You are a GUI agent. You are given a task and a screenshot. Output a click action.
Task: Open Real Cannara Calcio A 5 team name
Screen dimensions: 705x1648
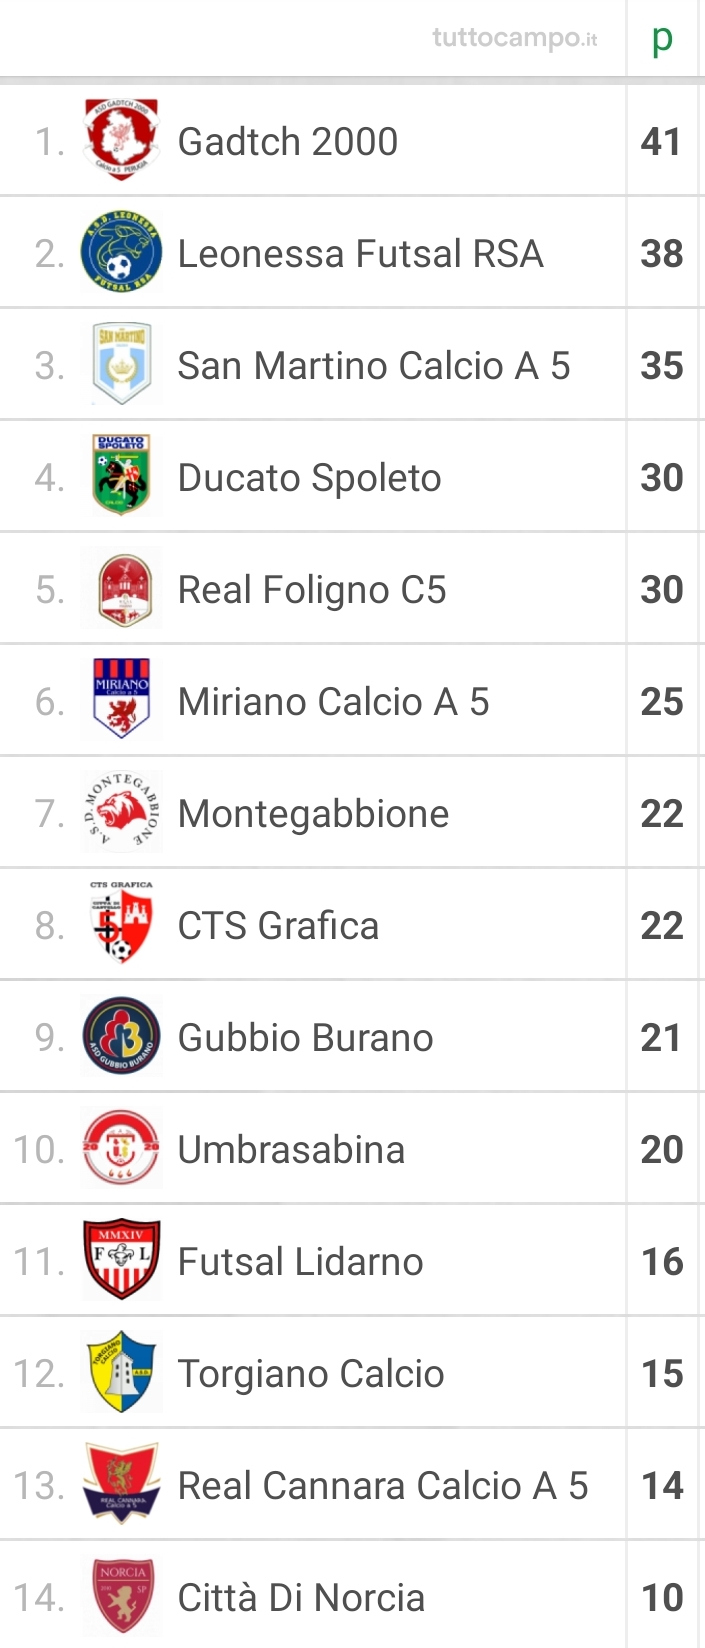coord(383,1485)
